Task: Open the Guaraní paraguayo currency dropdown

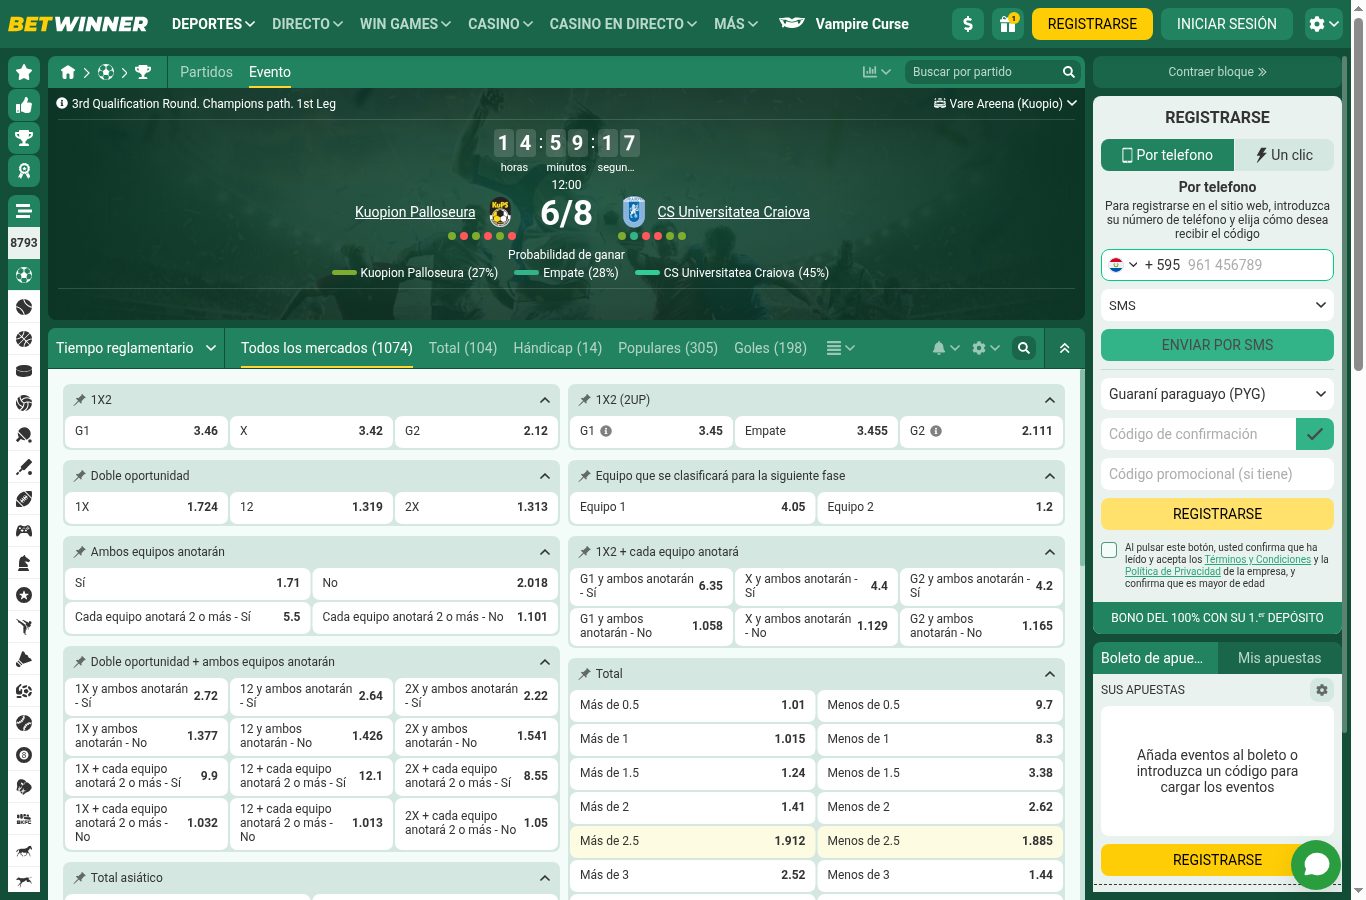Action: 1217,394
